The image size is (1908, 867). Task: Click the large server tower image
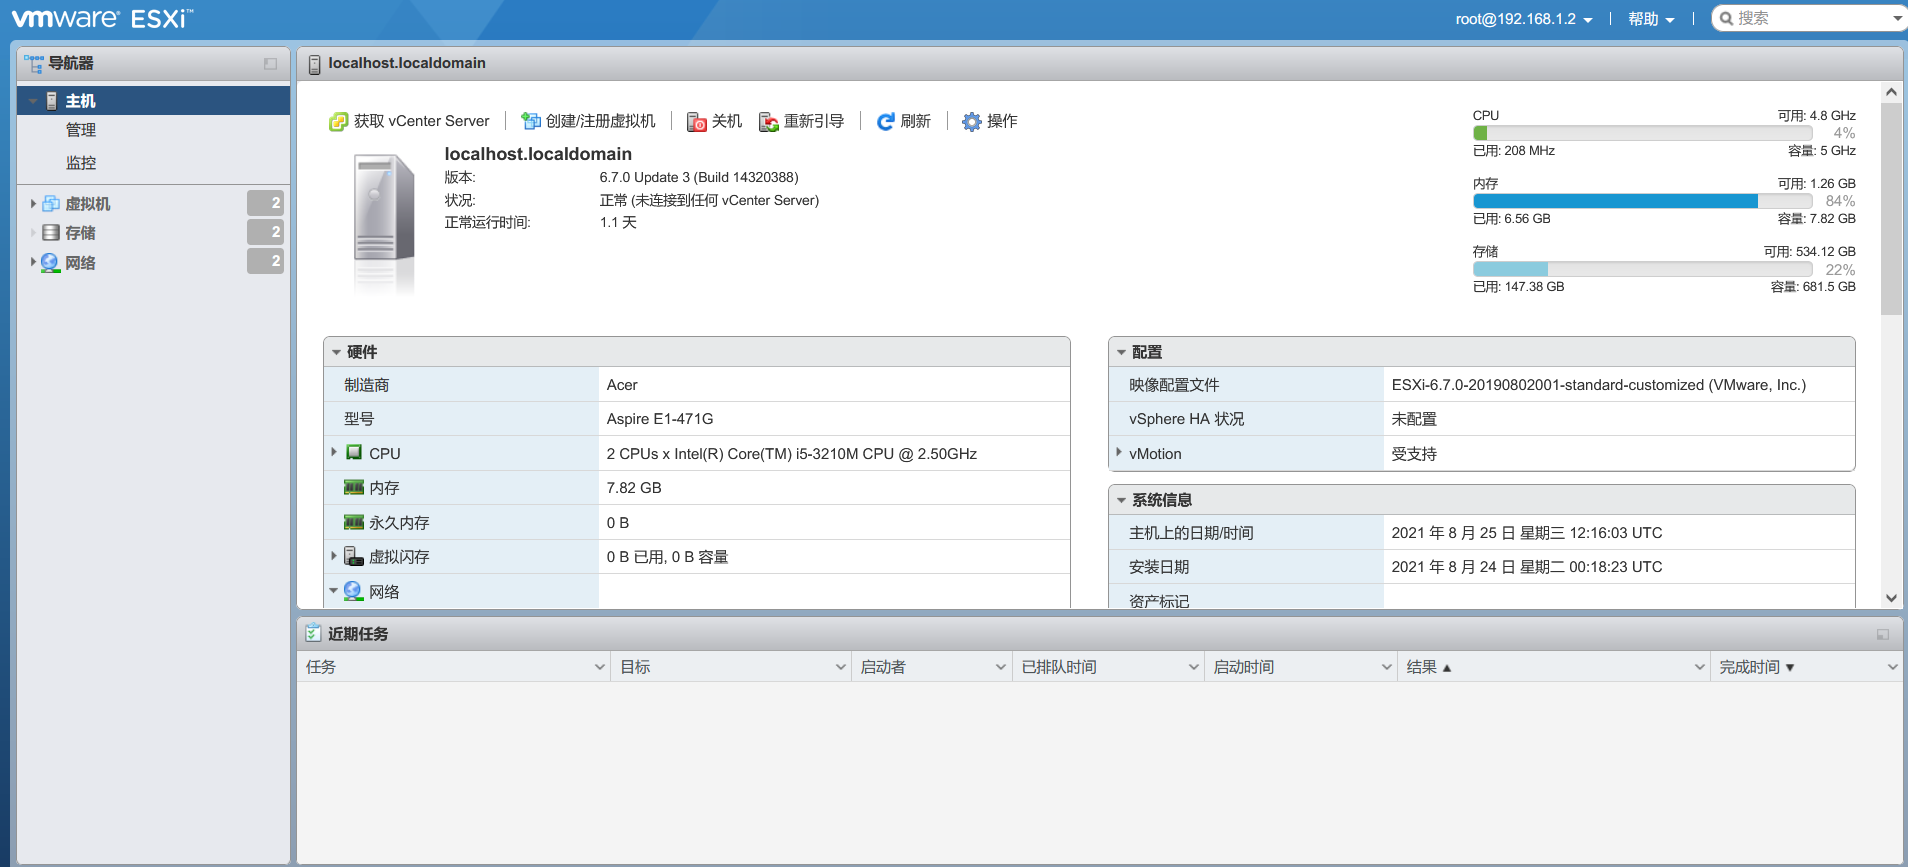coord(384,222)
